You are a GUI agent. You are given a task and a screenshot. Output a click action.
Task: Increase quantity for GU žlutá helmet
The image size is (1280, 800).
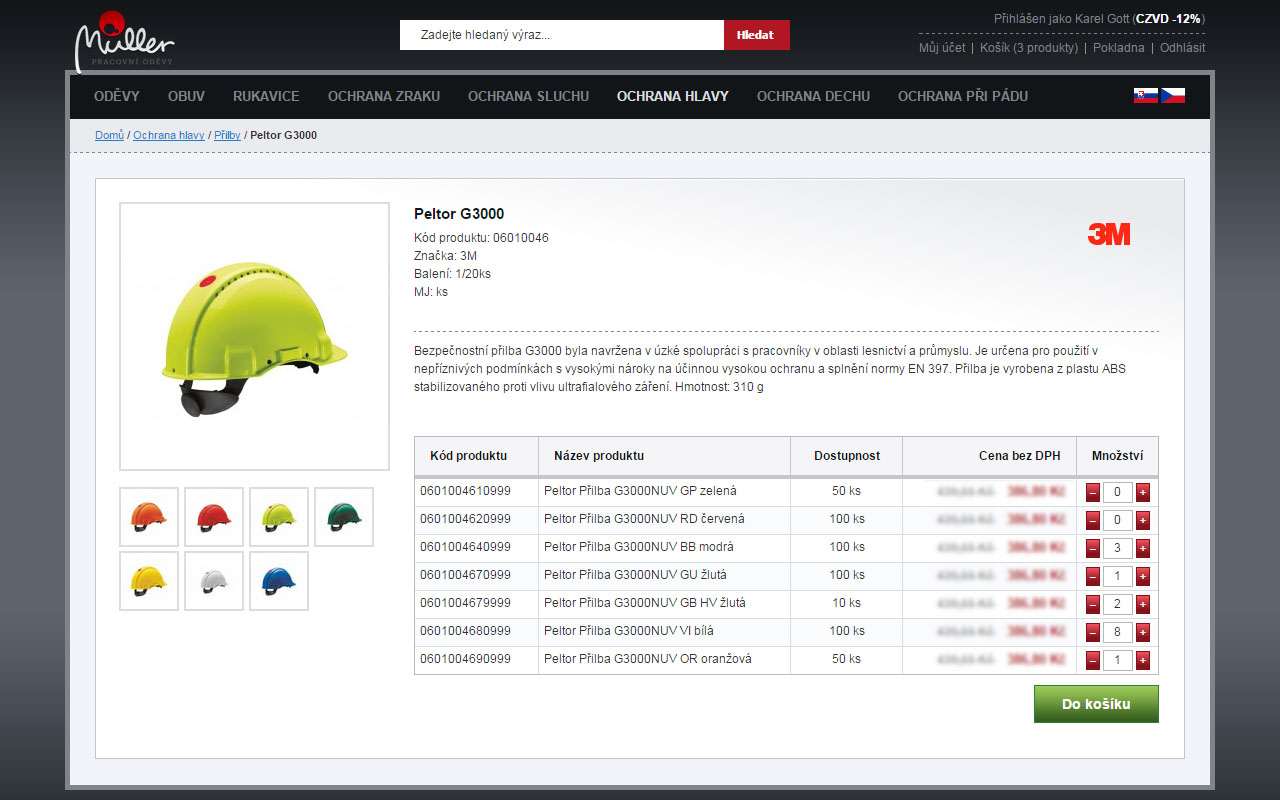(x=1143, y=576)
